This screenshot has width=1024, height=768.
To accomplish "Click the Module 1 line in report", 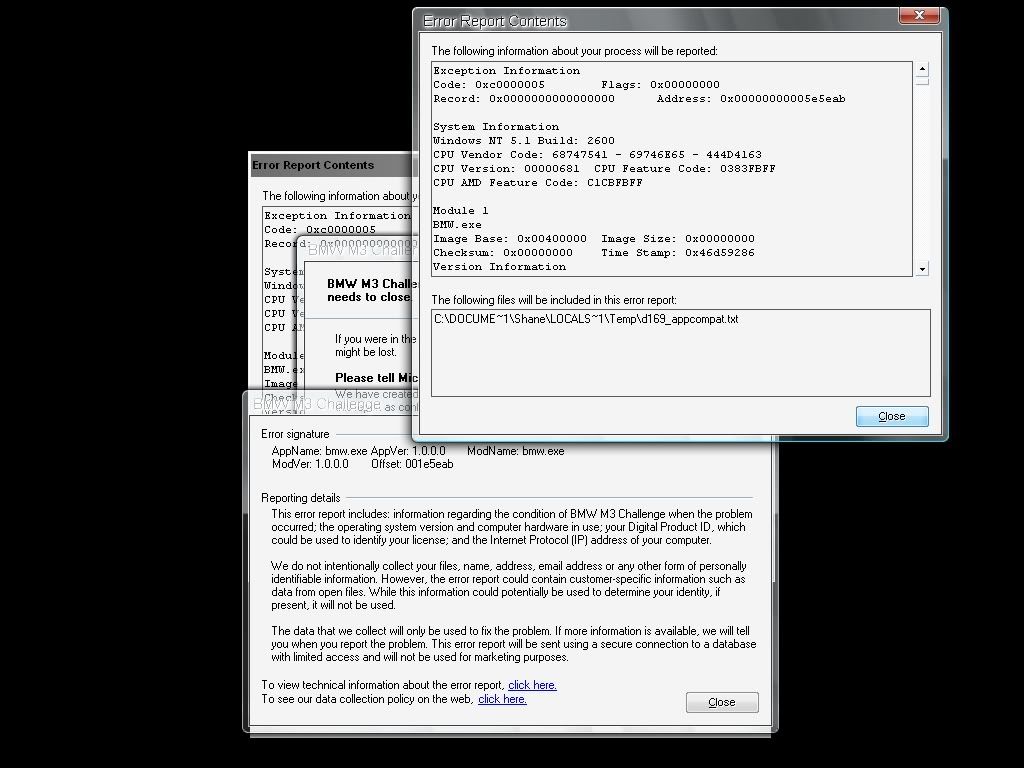I will point(460,211).
